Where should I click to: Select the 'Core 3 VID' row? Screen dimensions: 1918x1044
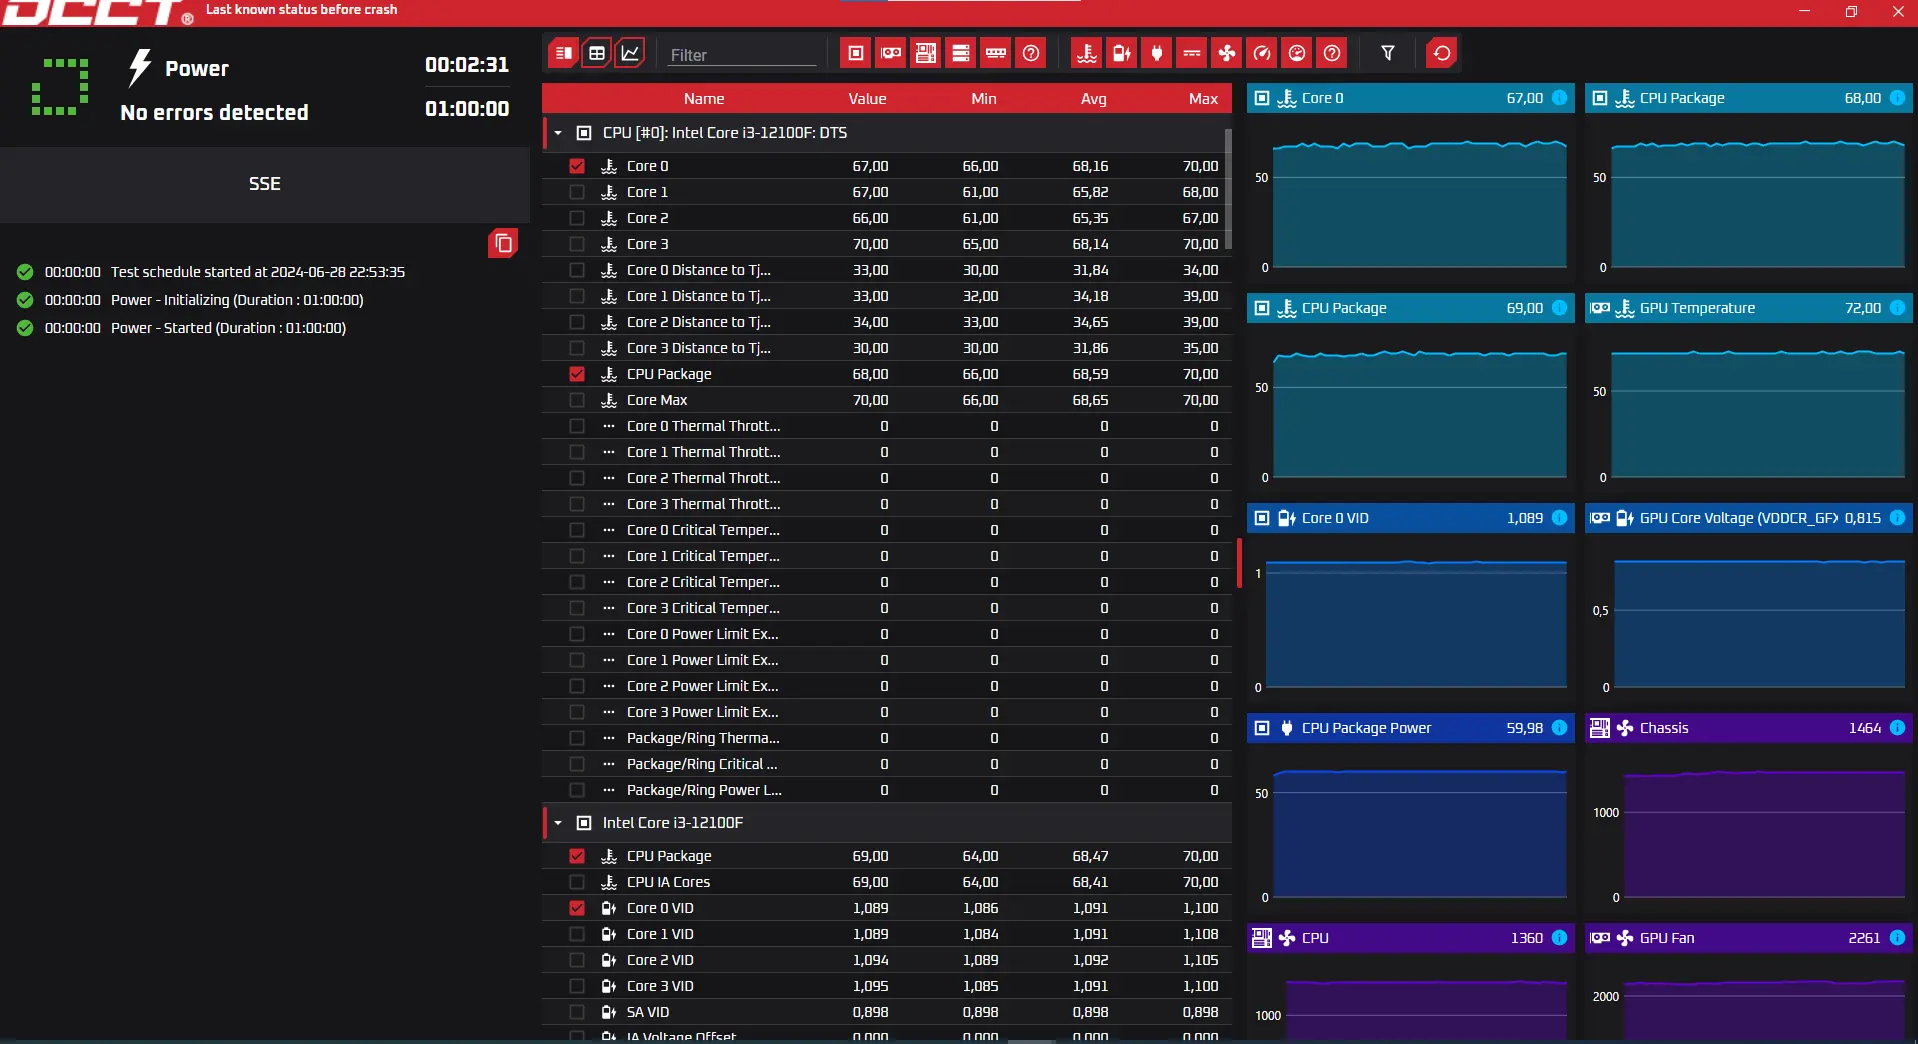coord(887,986)
